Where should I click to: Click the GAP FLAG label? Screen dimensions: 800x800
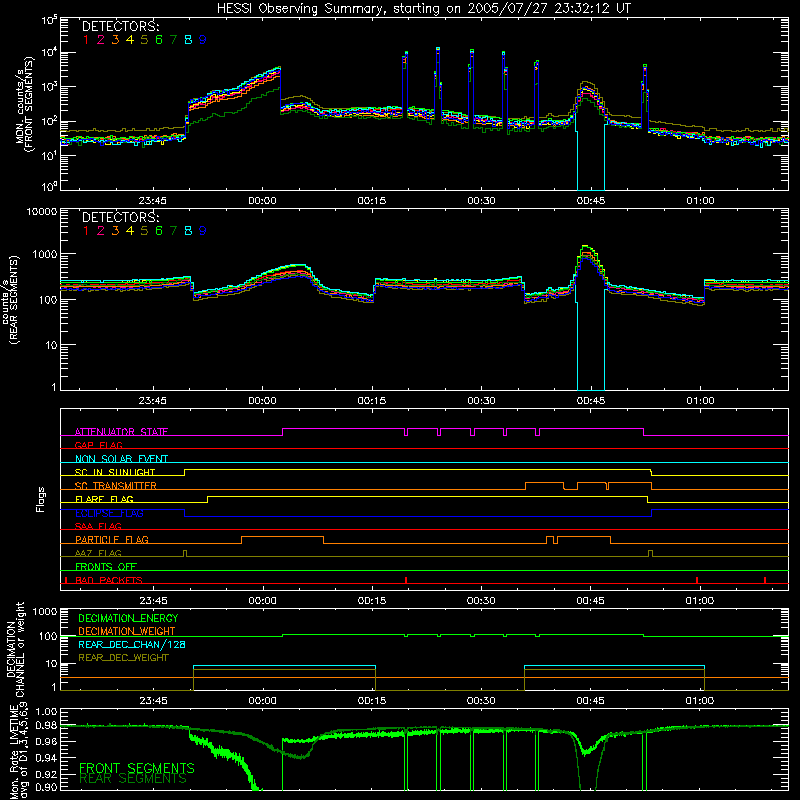click(x=98, y=445)
